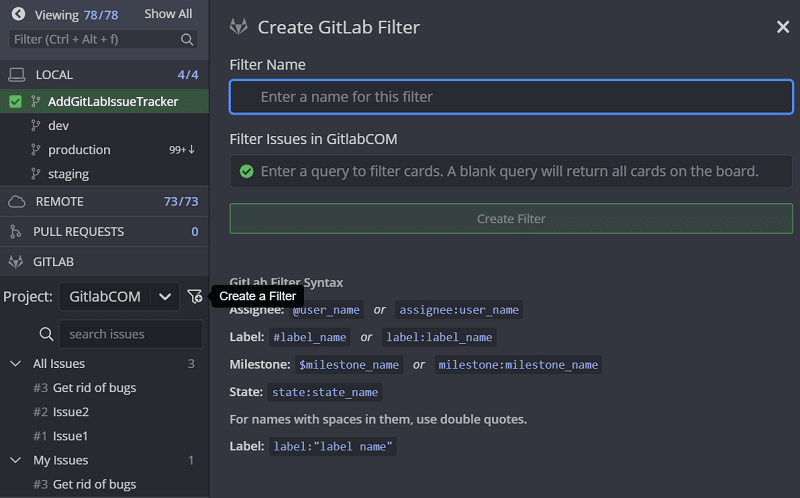Viewport: 800px width, 498px height.
Task: Collapse the My Issues group
Action: click(x=15, y=461)
